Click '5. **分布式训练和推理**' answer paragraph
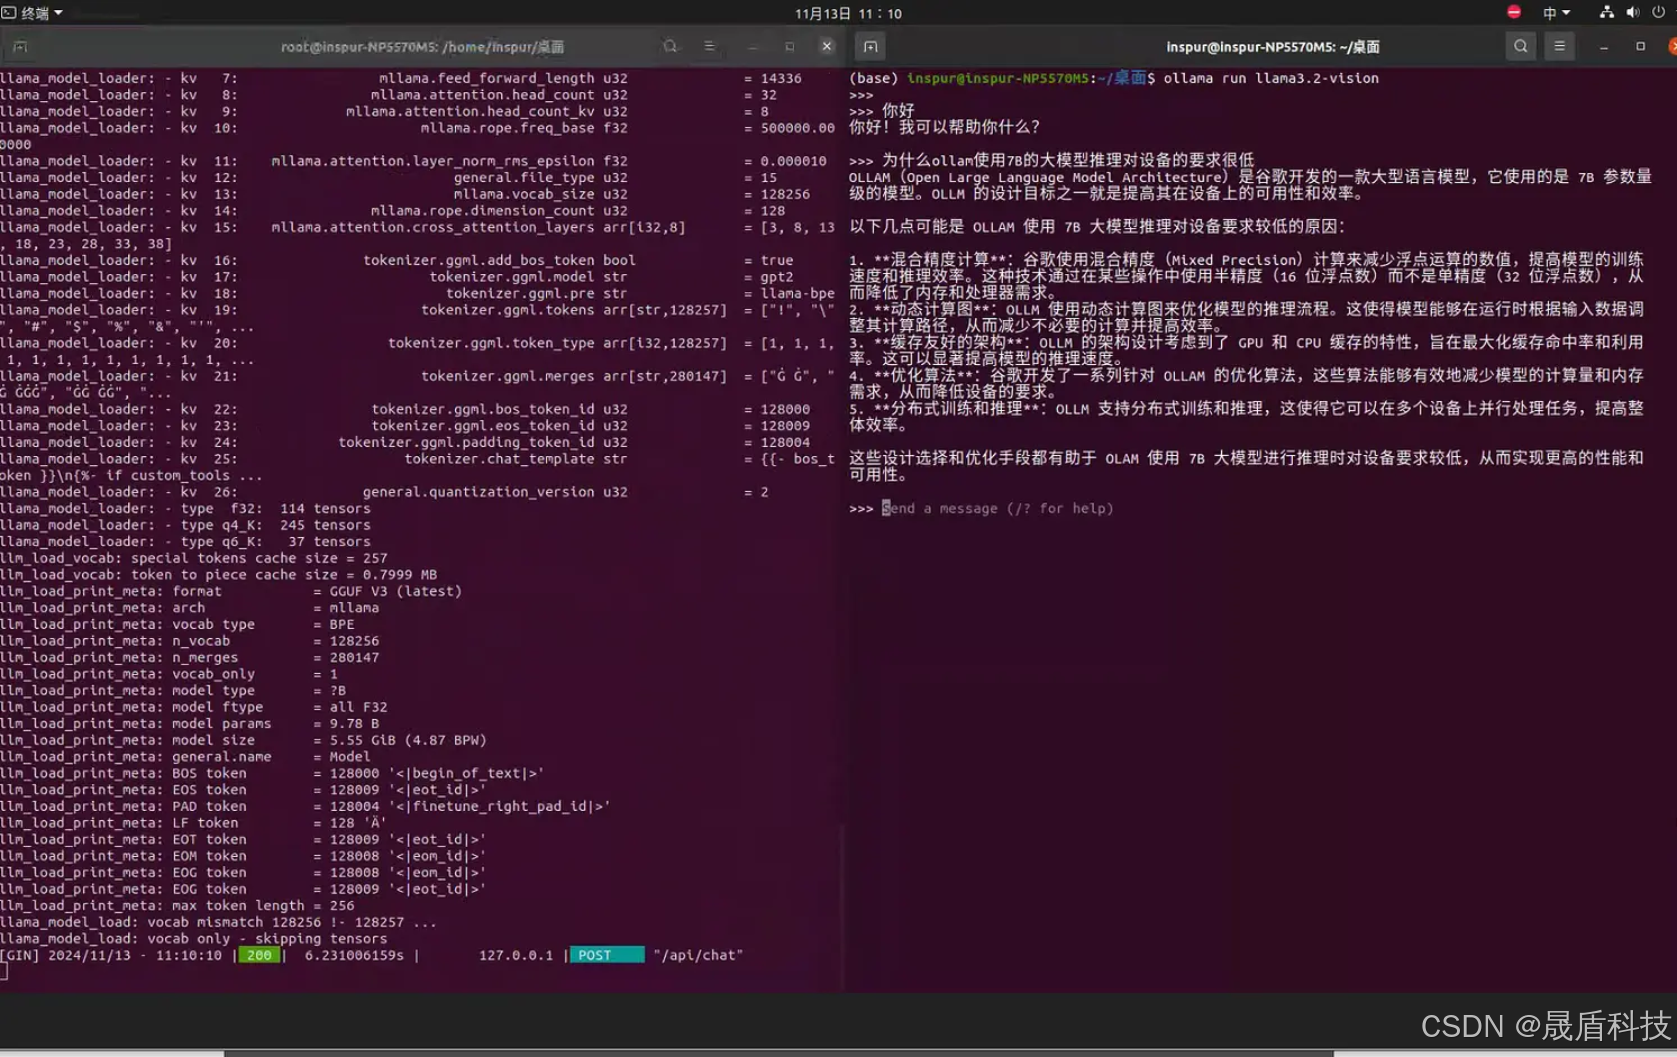Screen dimensions: 1677x1057 1246,416
